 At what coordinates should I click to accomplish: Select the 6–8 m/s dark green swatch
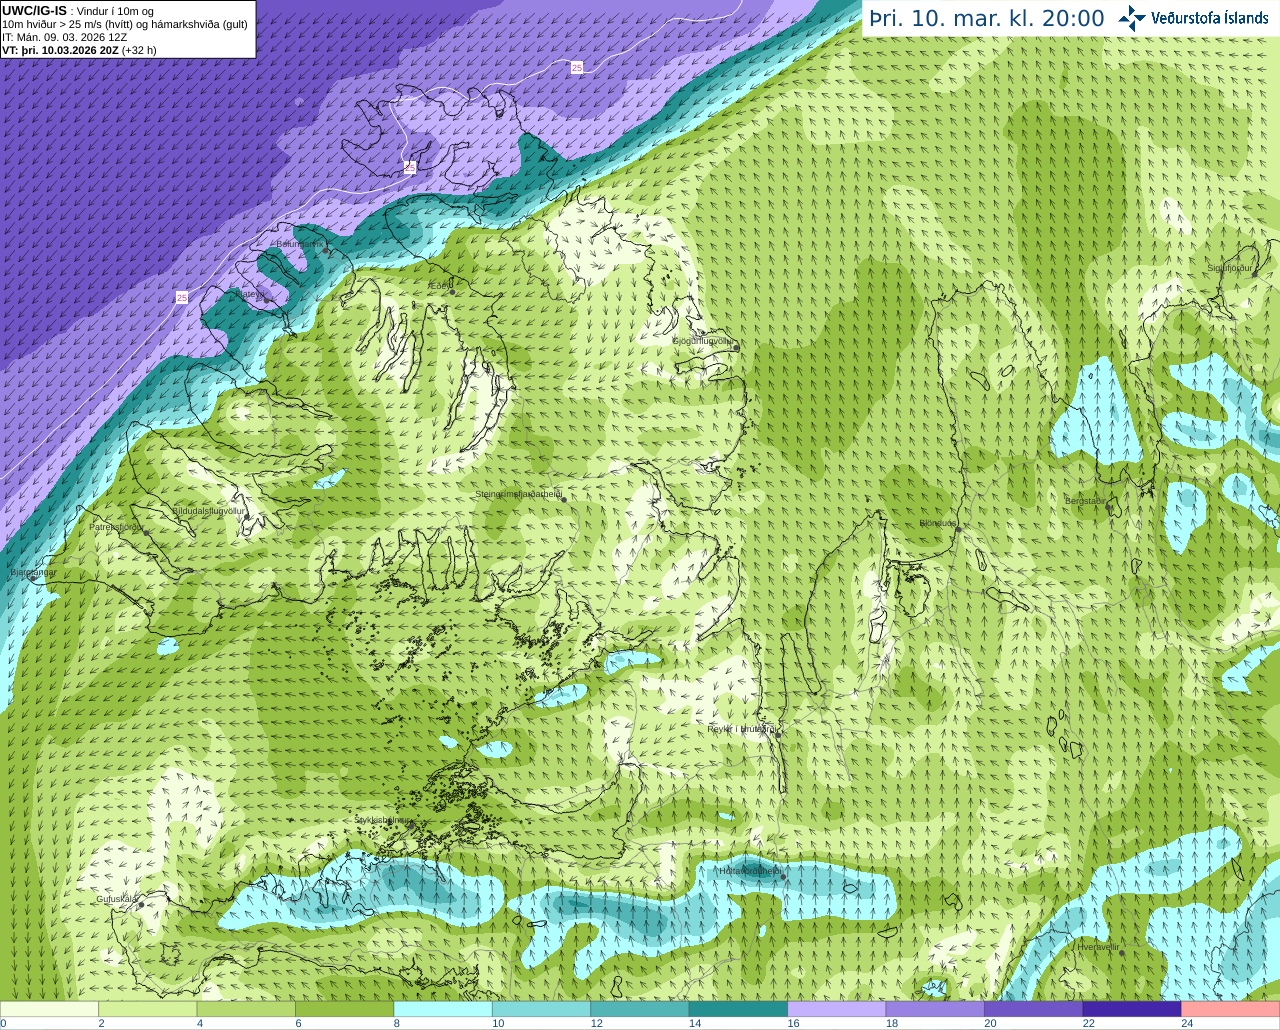pyautogui.click(x=344, y=1009)
